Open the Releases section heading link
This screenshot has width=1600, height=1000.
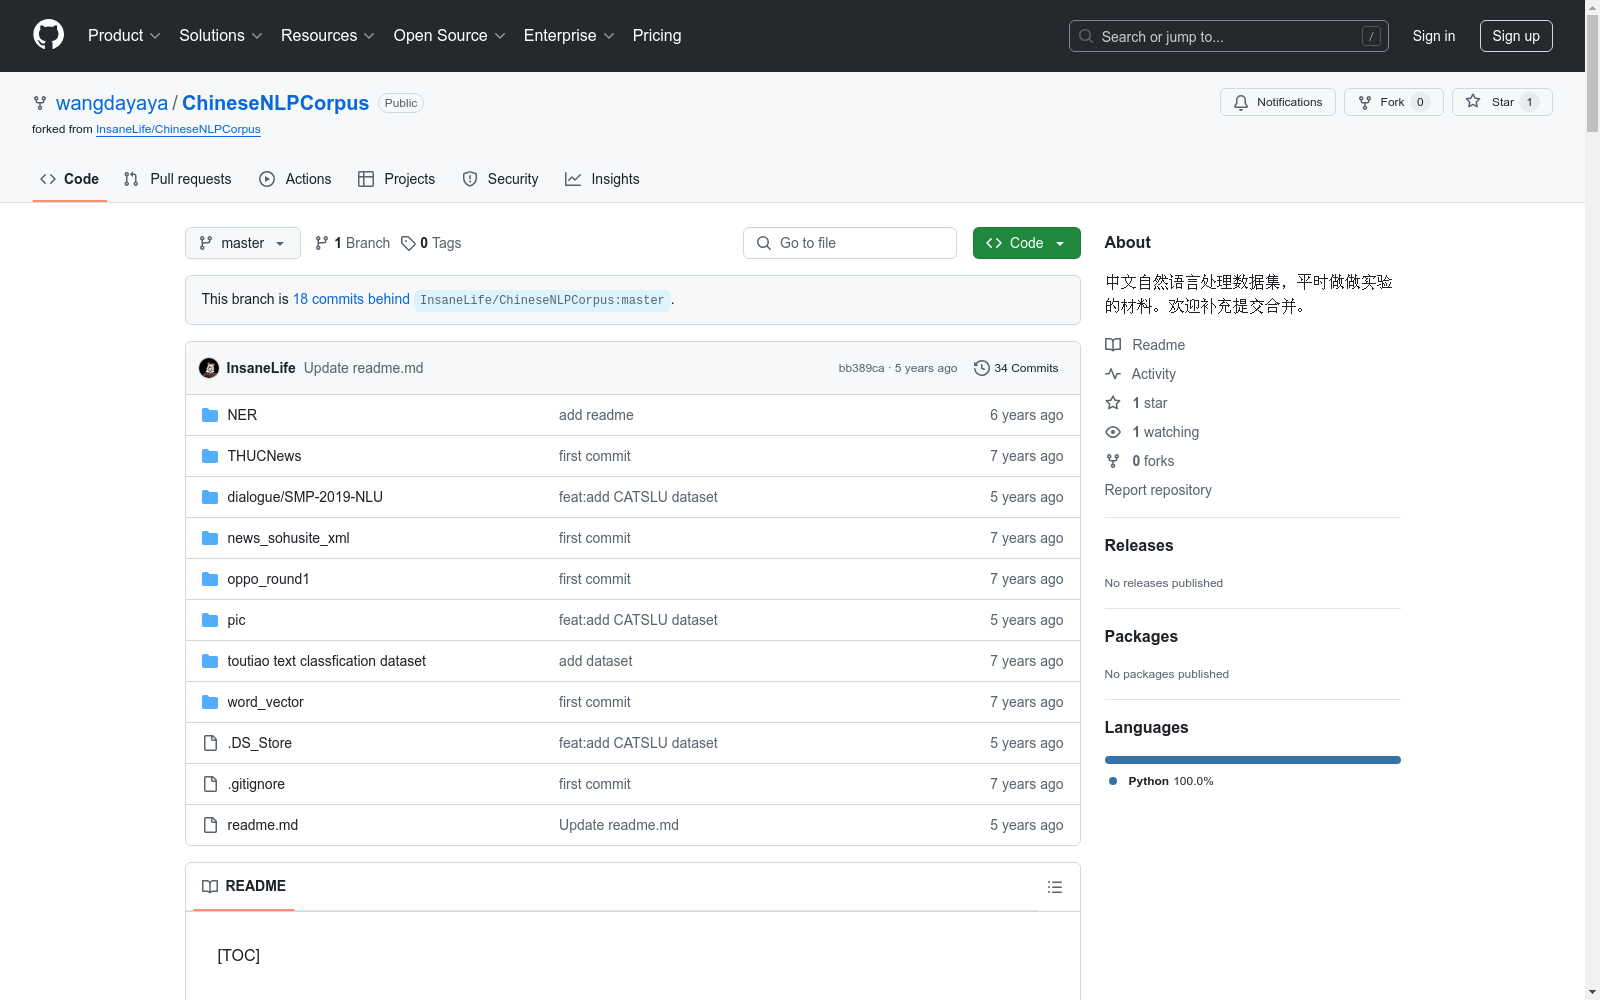click(x=1139, y=545)
